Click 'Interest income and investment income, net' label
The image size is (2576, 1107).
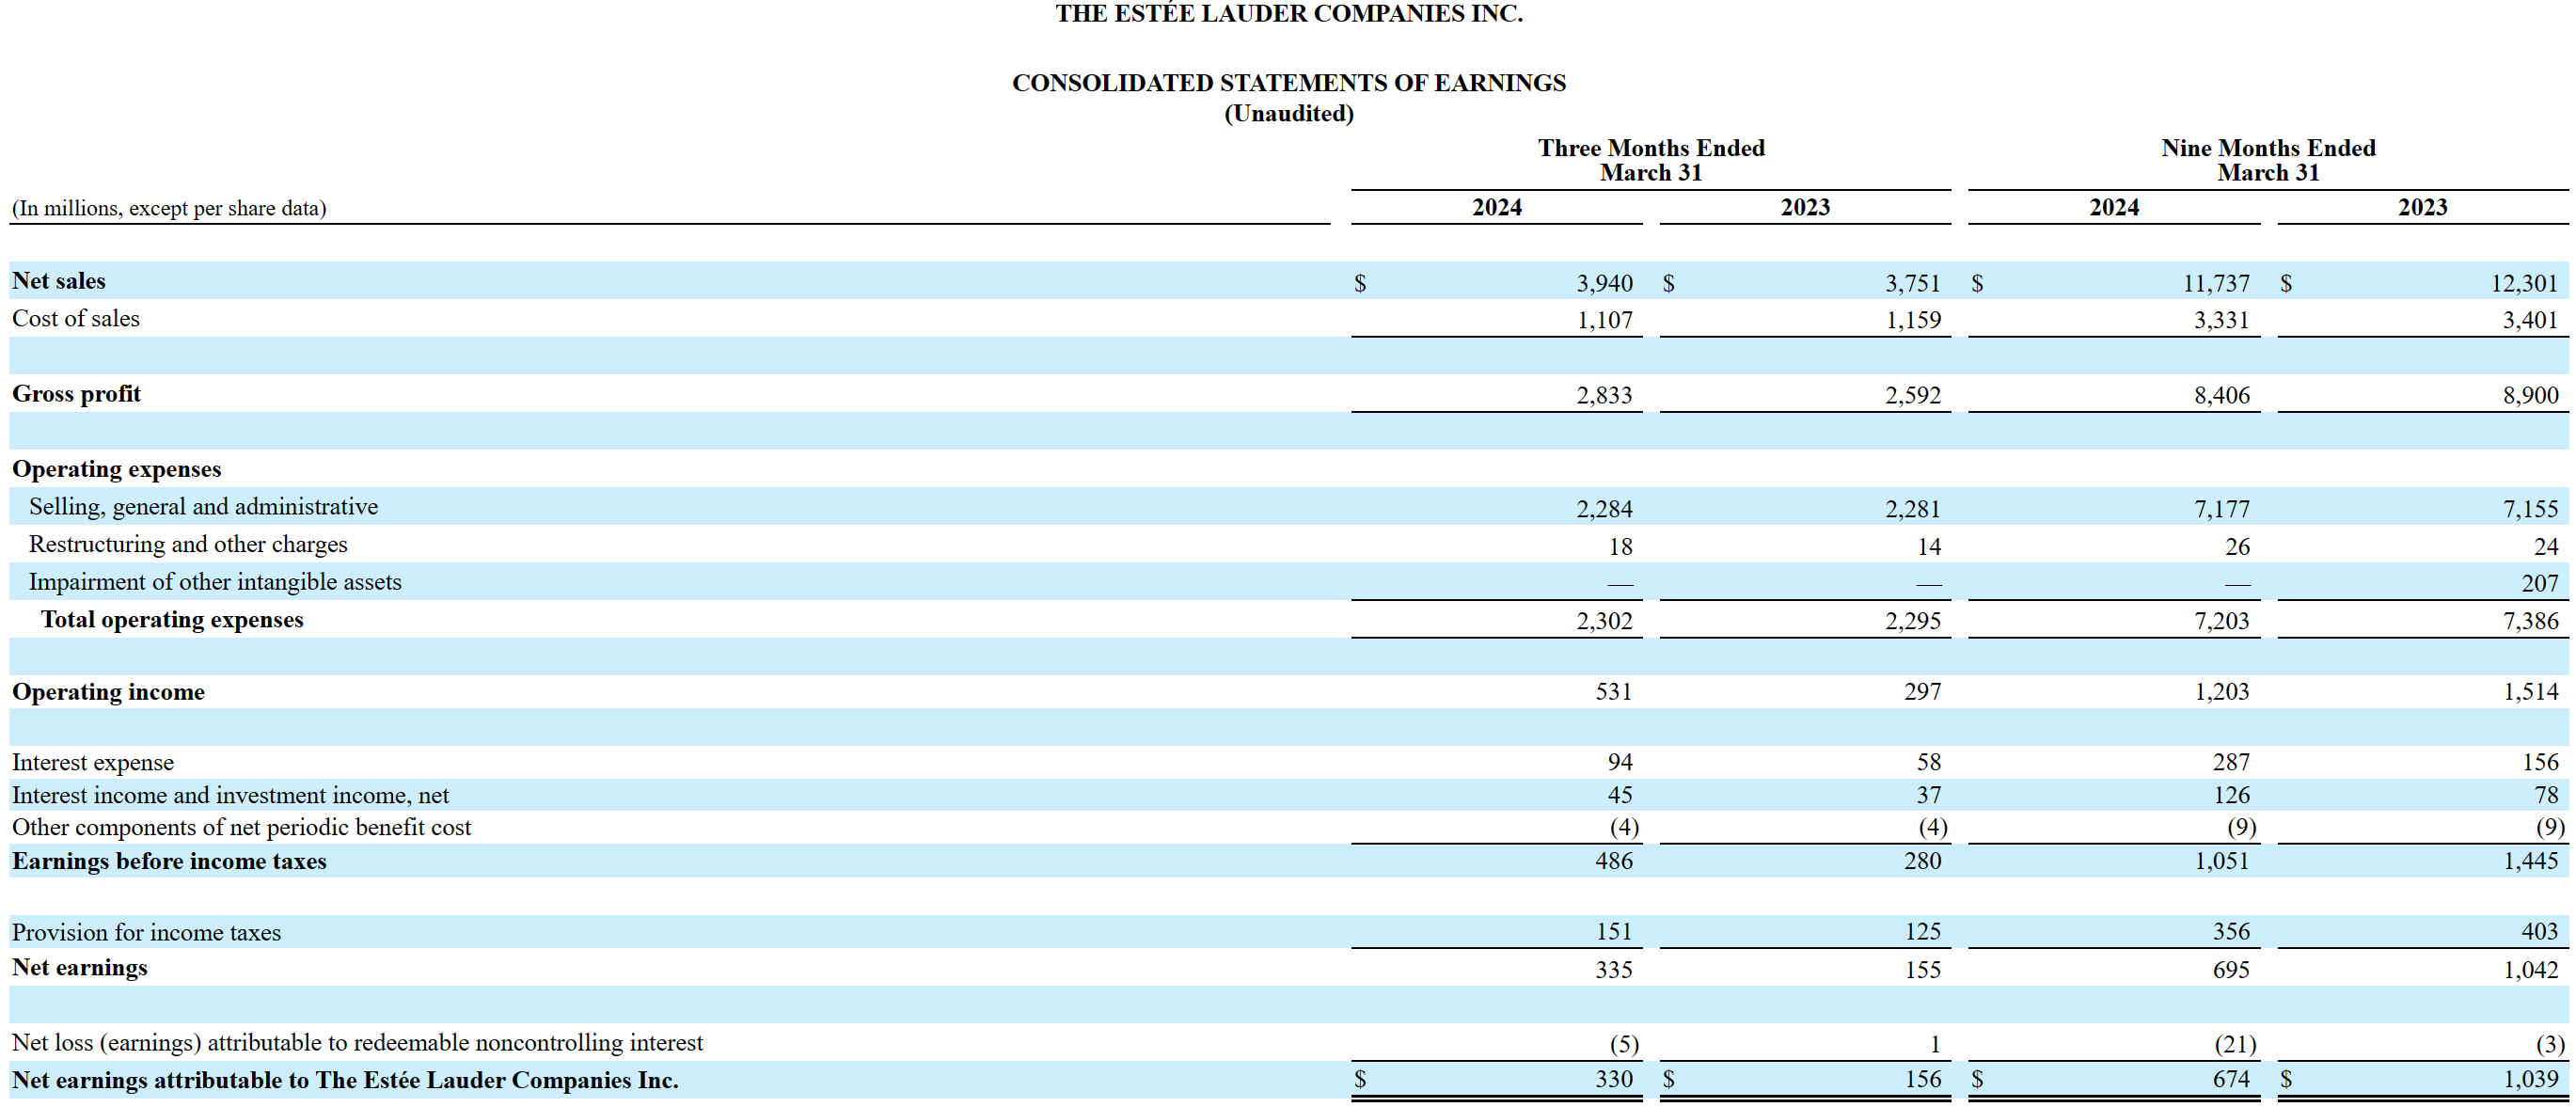pos(231,796)
